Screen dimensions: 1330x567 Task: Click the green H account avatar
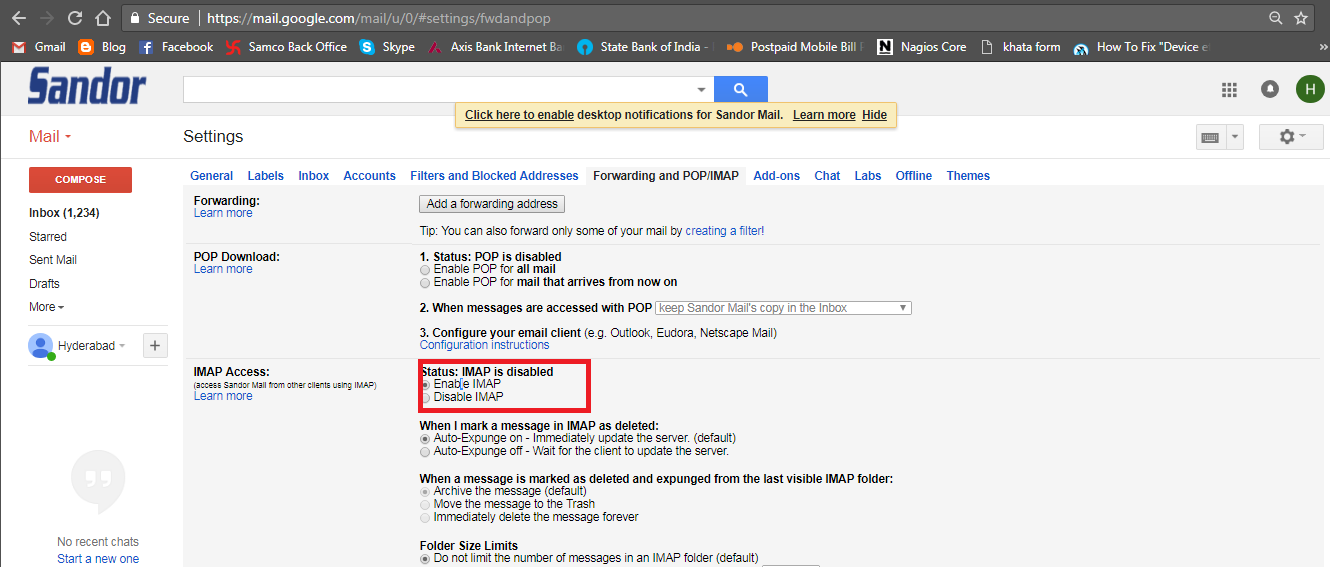pos(1309,90)
